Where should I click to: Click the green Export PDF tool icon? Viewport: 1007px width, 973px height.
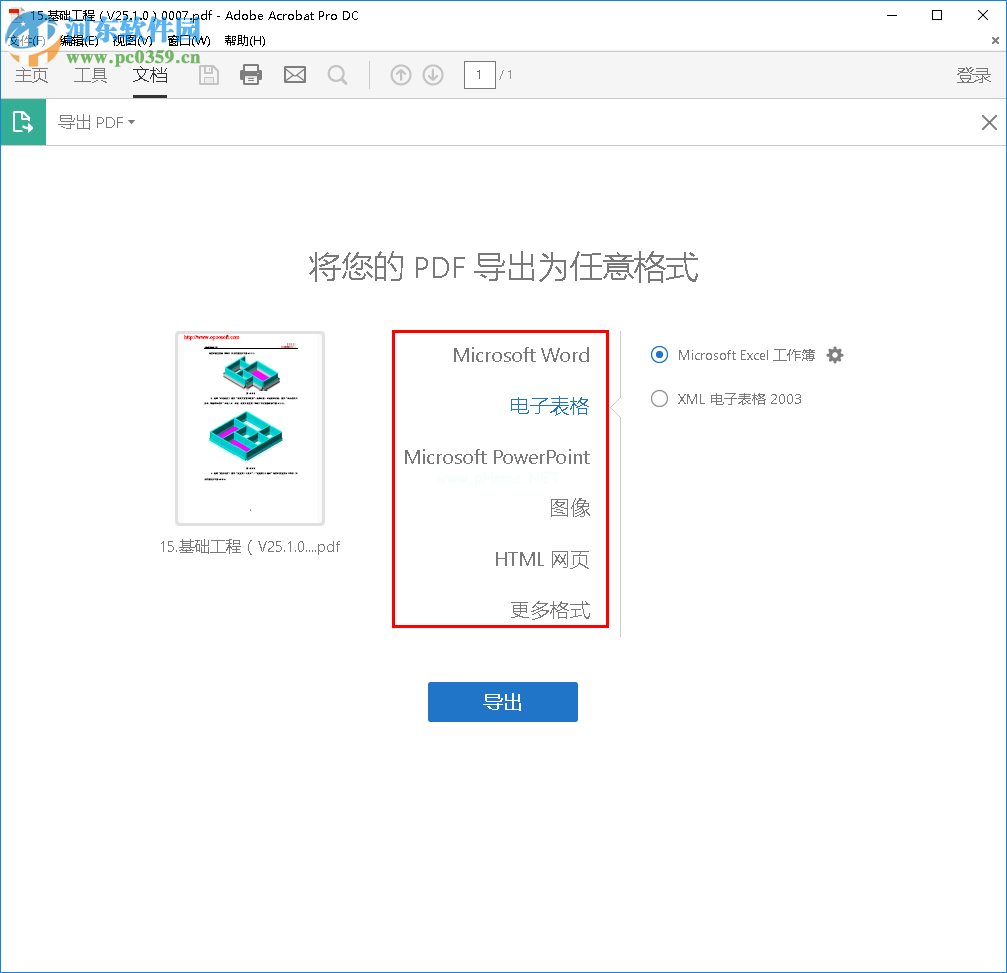click(22, 121)
